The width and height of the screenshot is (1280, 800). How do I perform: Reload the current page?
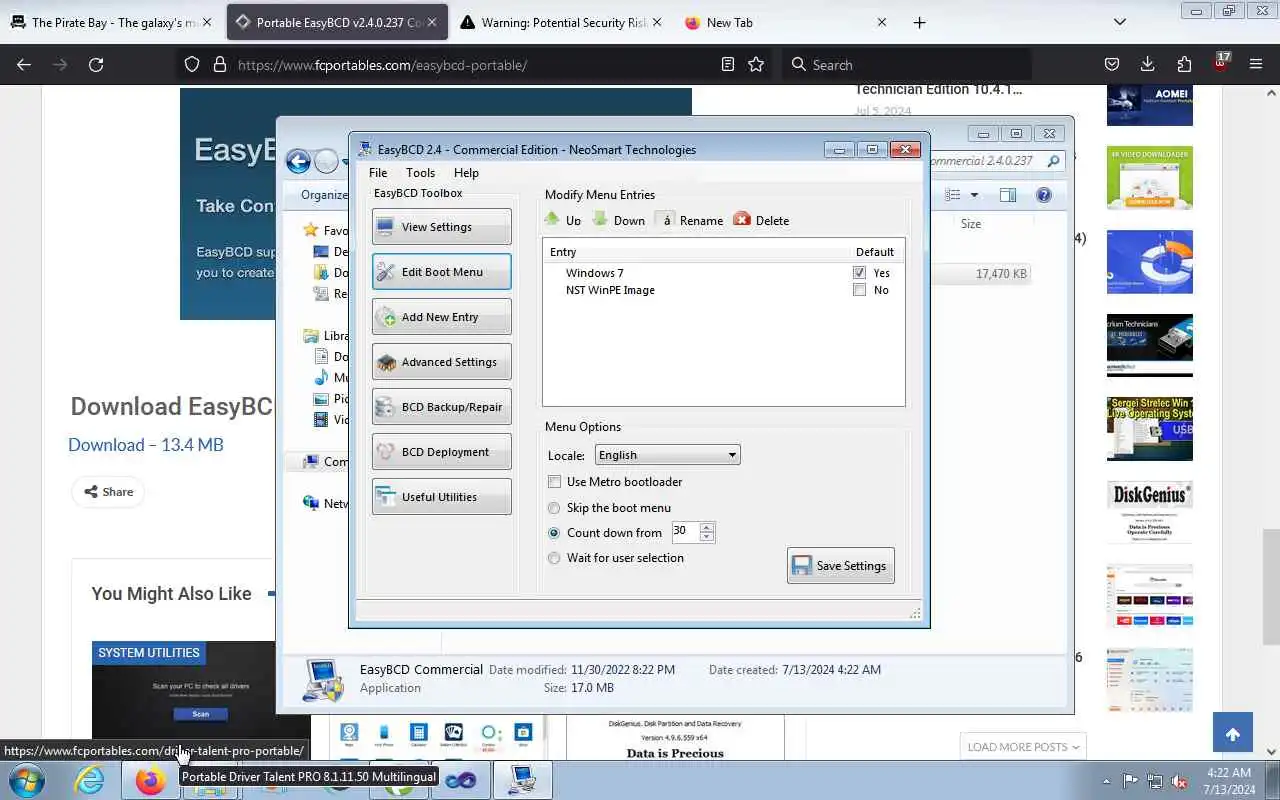click(96, 64)
